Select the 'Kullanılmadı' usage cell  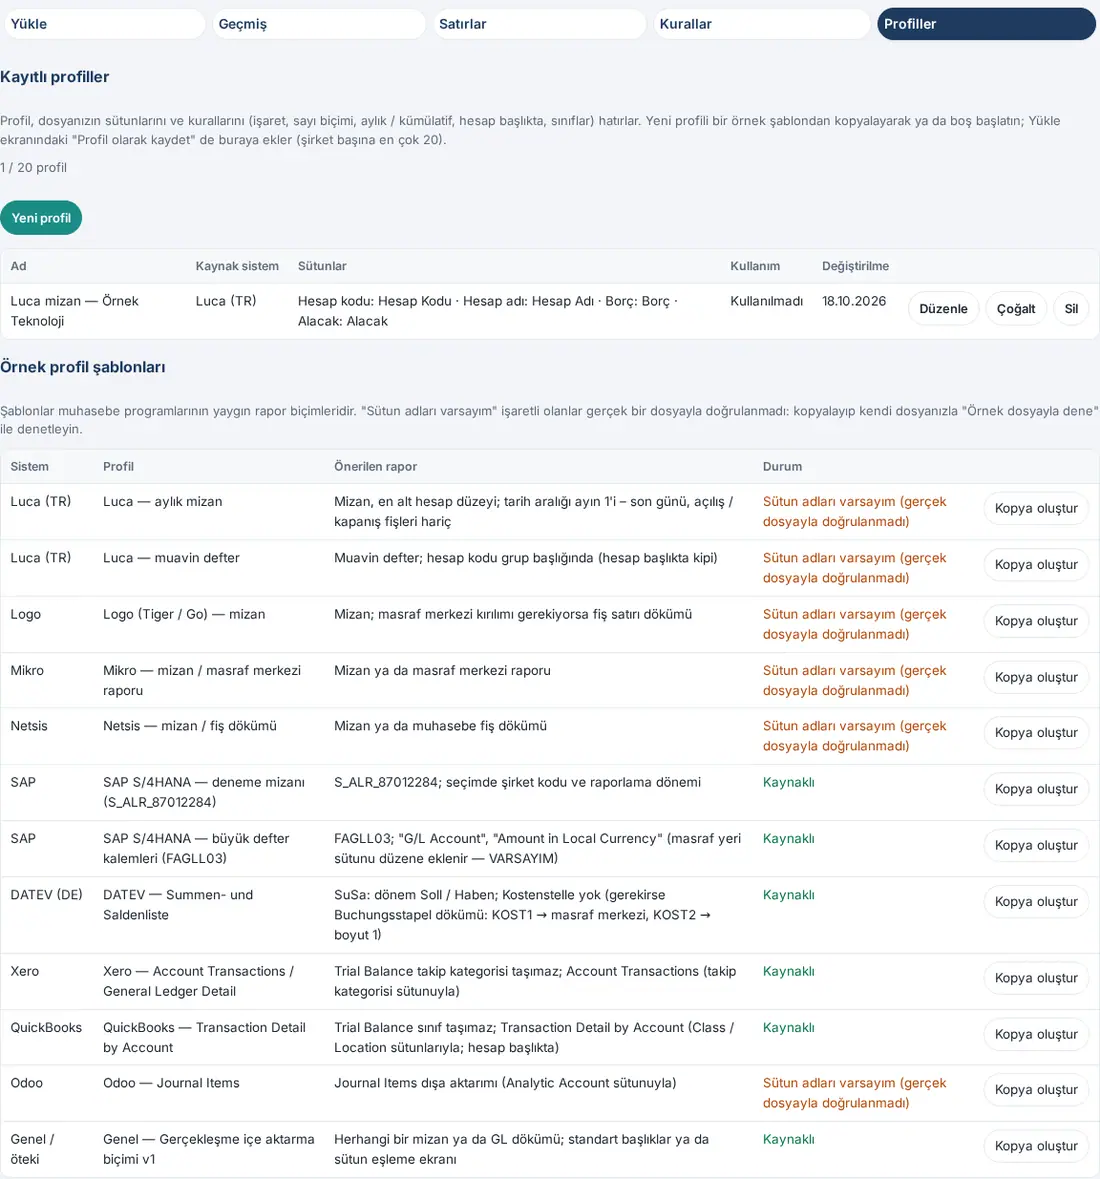(766, 301)
